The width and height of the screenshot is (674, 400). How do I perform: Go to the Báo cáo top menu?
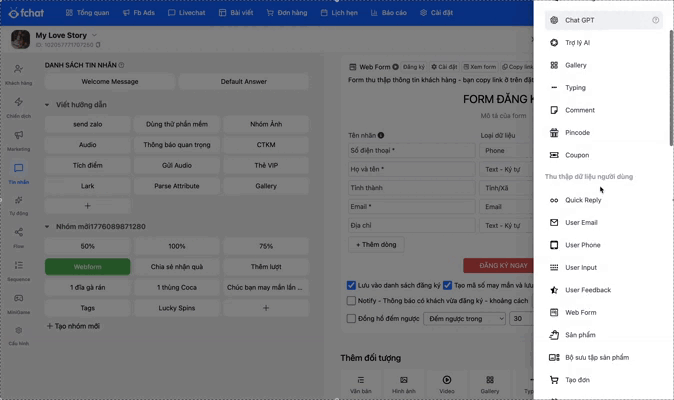[x=388, y=13]
